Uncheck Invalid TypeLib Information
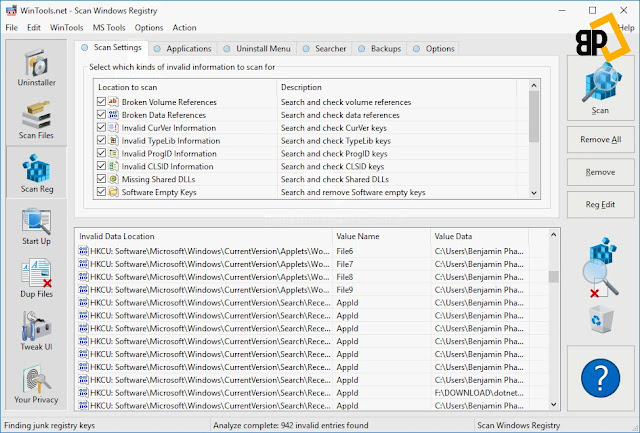The height and width of the screenshot is (433, 640). [101, 140]
